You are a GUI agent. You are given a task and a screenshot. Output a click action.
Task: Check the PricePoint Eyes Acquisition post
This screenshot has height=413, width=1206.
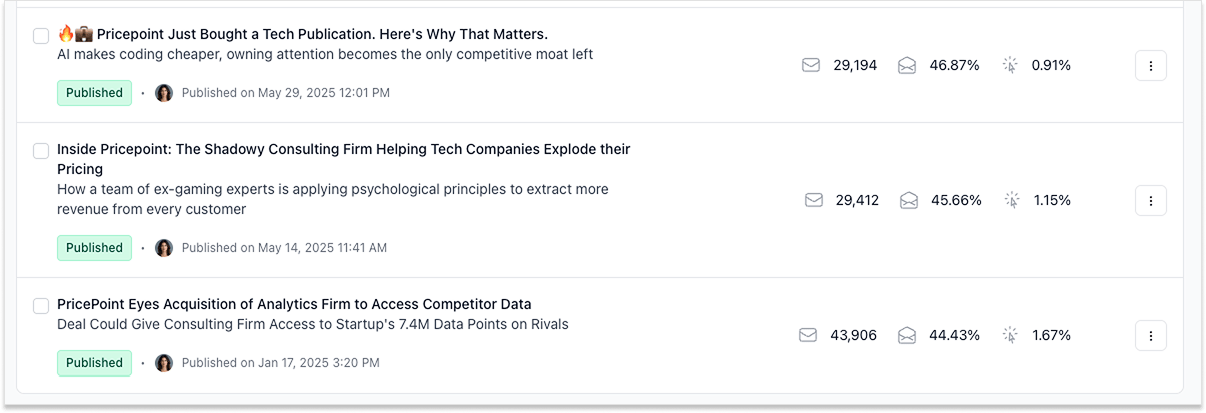pyautogui.click(x=41, y=305)
